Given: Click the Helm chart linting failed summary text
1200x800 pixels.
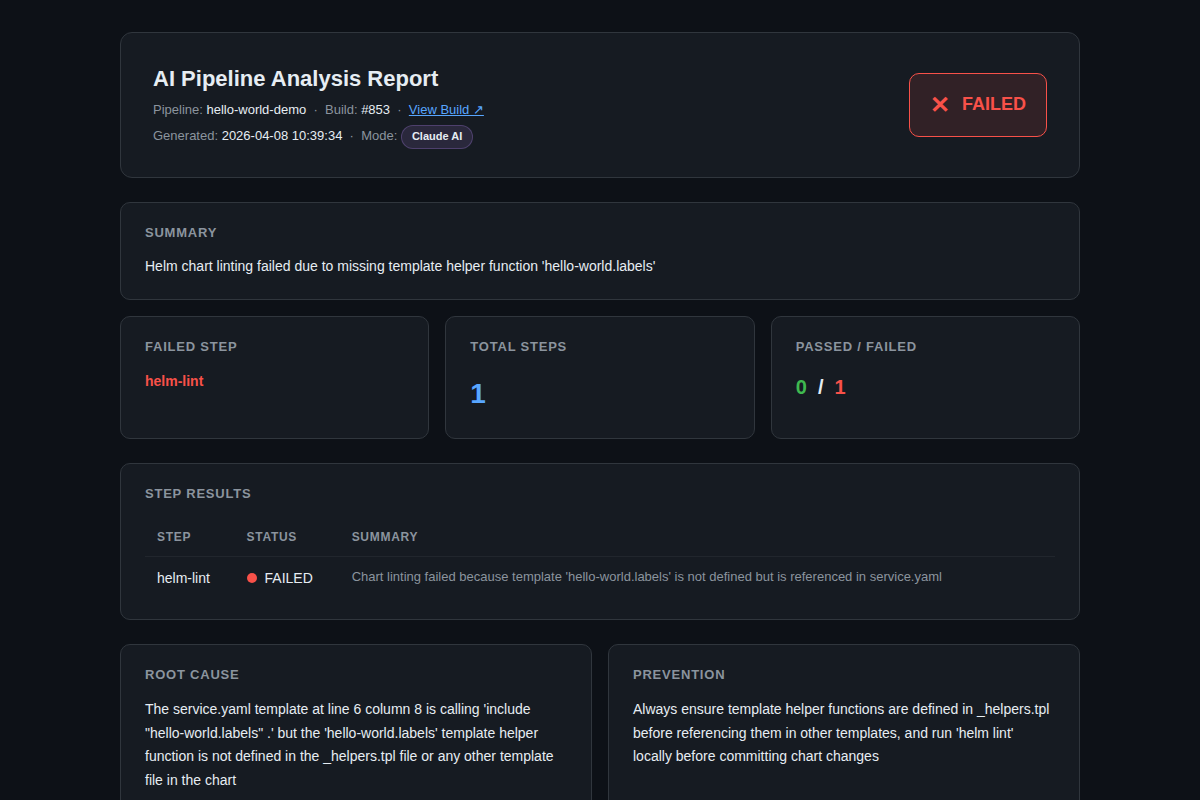Looking at the screenshot, I should (400, 266).
